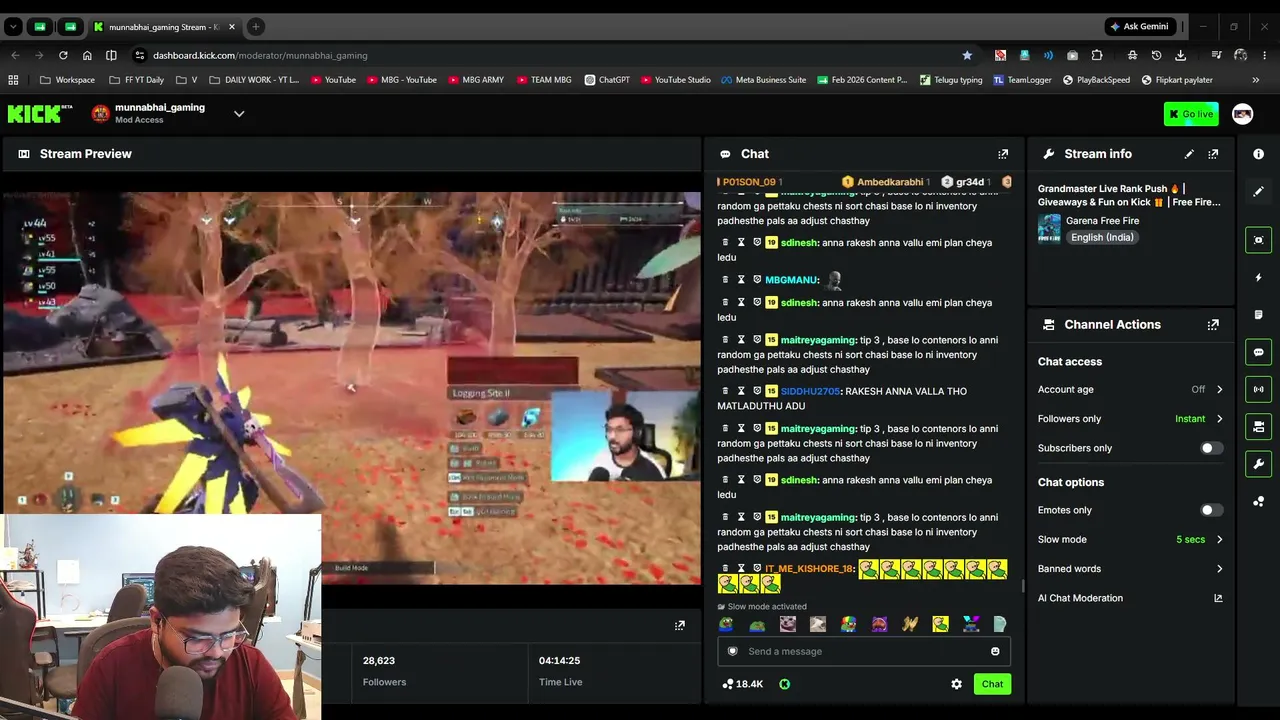The width and height of the screenshot is (1280, 720).
Task: Open Followers only setting chevron
Action: click(1219, 419)
